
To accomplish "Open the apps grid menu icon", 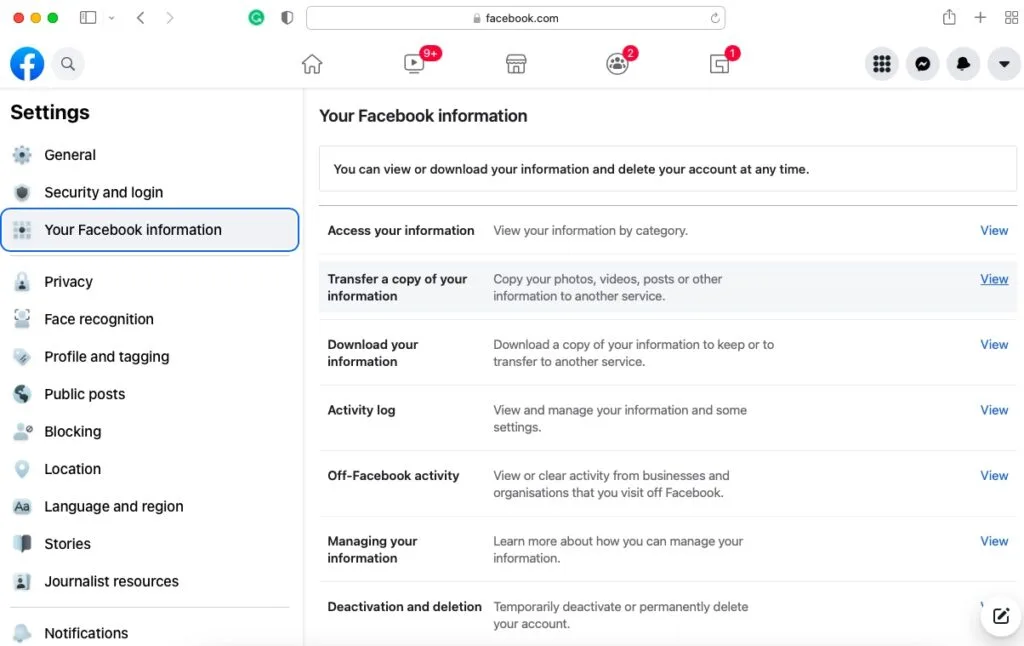I will 881,64.
